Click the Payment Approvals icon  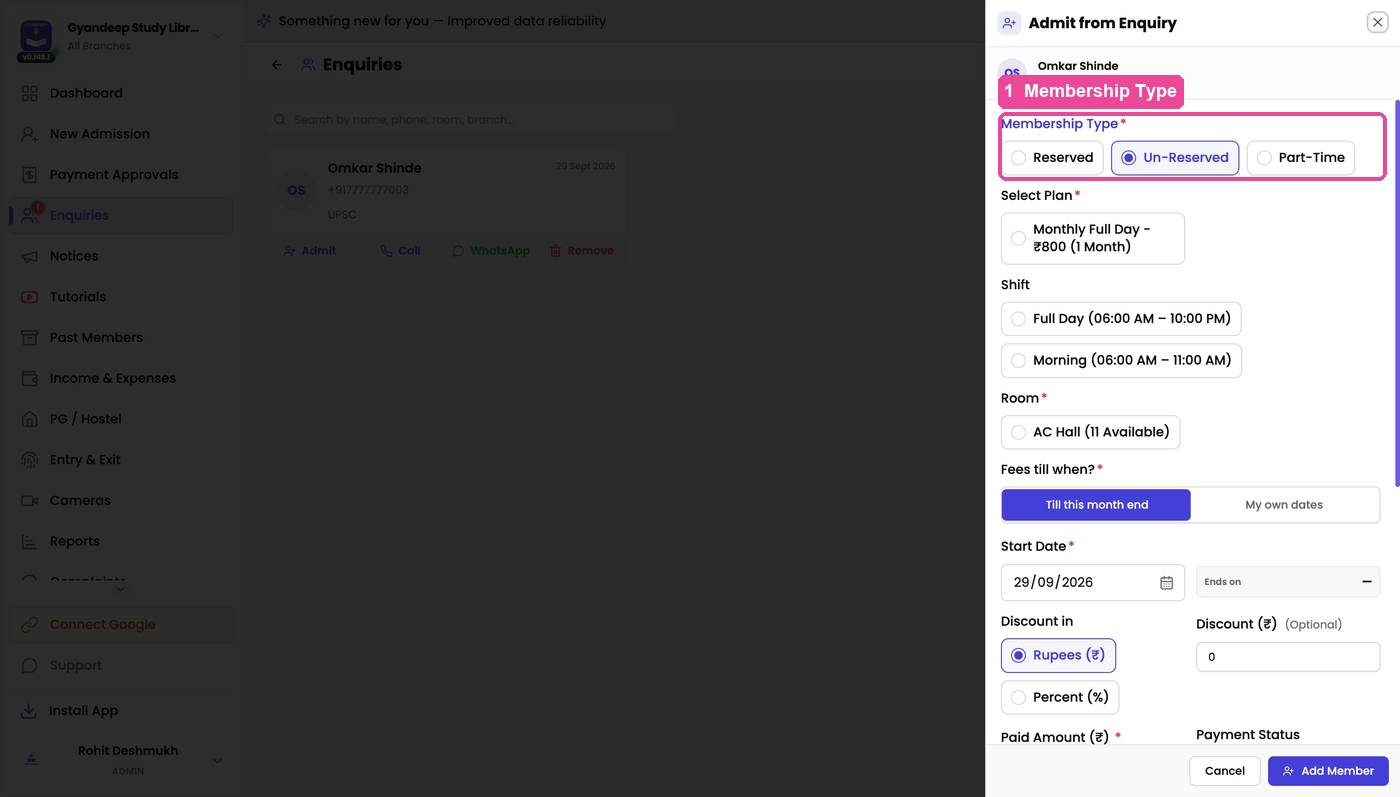pos(30,175)
